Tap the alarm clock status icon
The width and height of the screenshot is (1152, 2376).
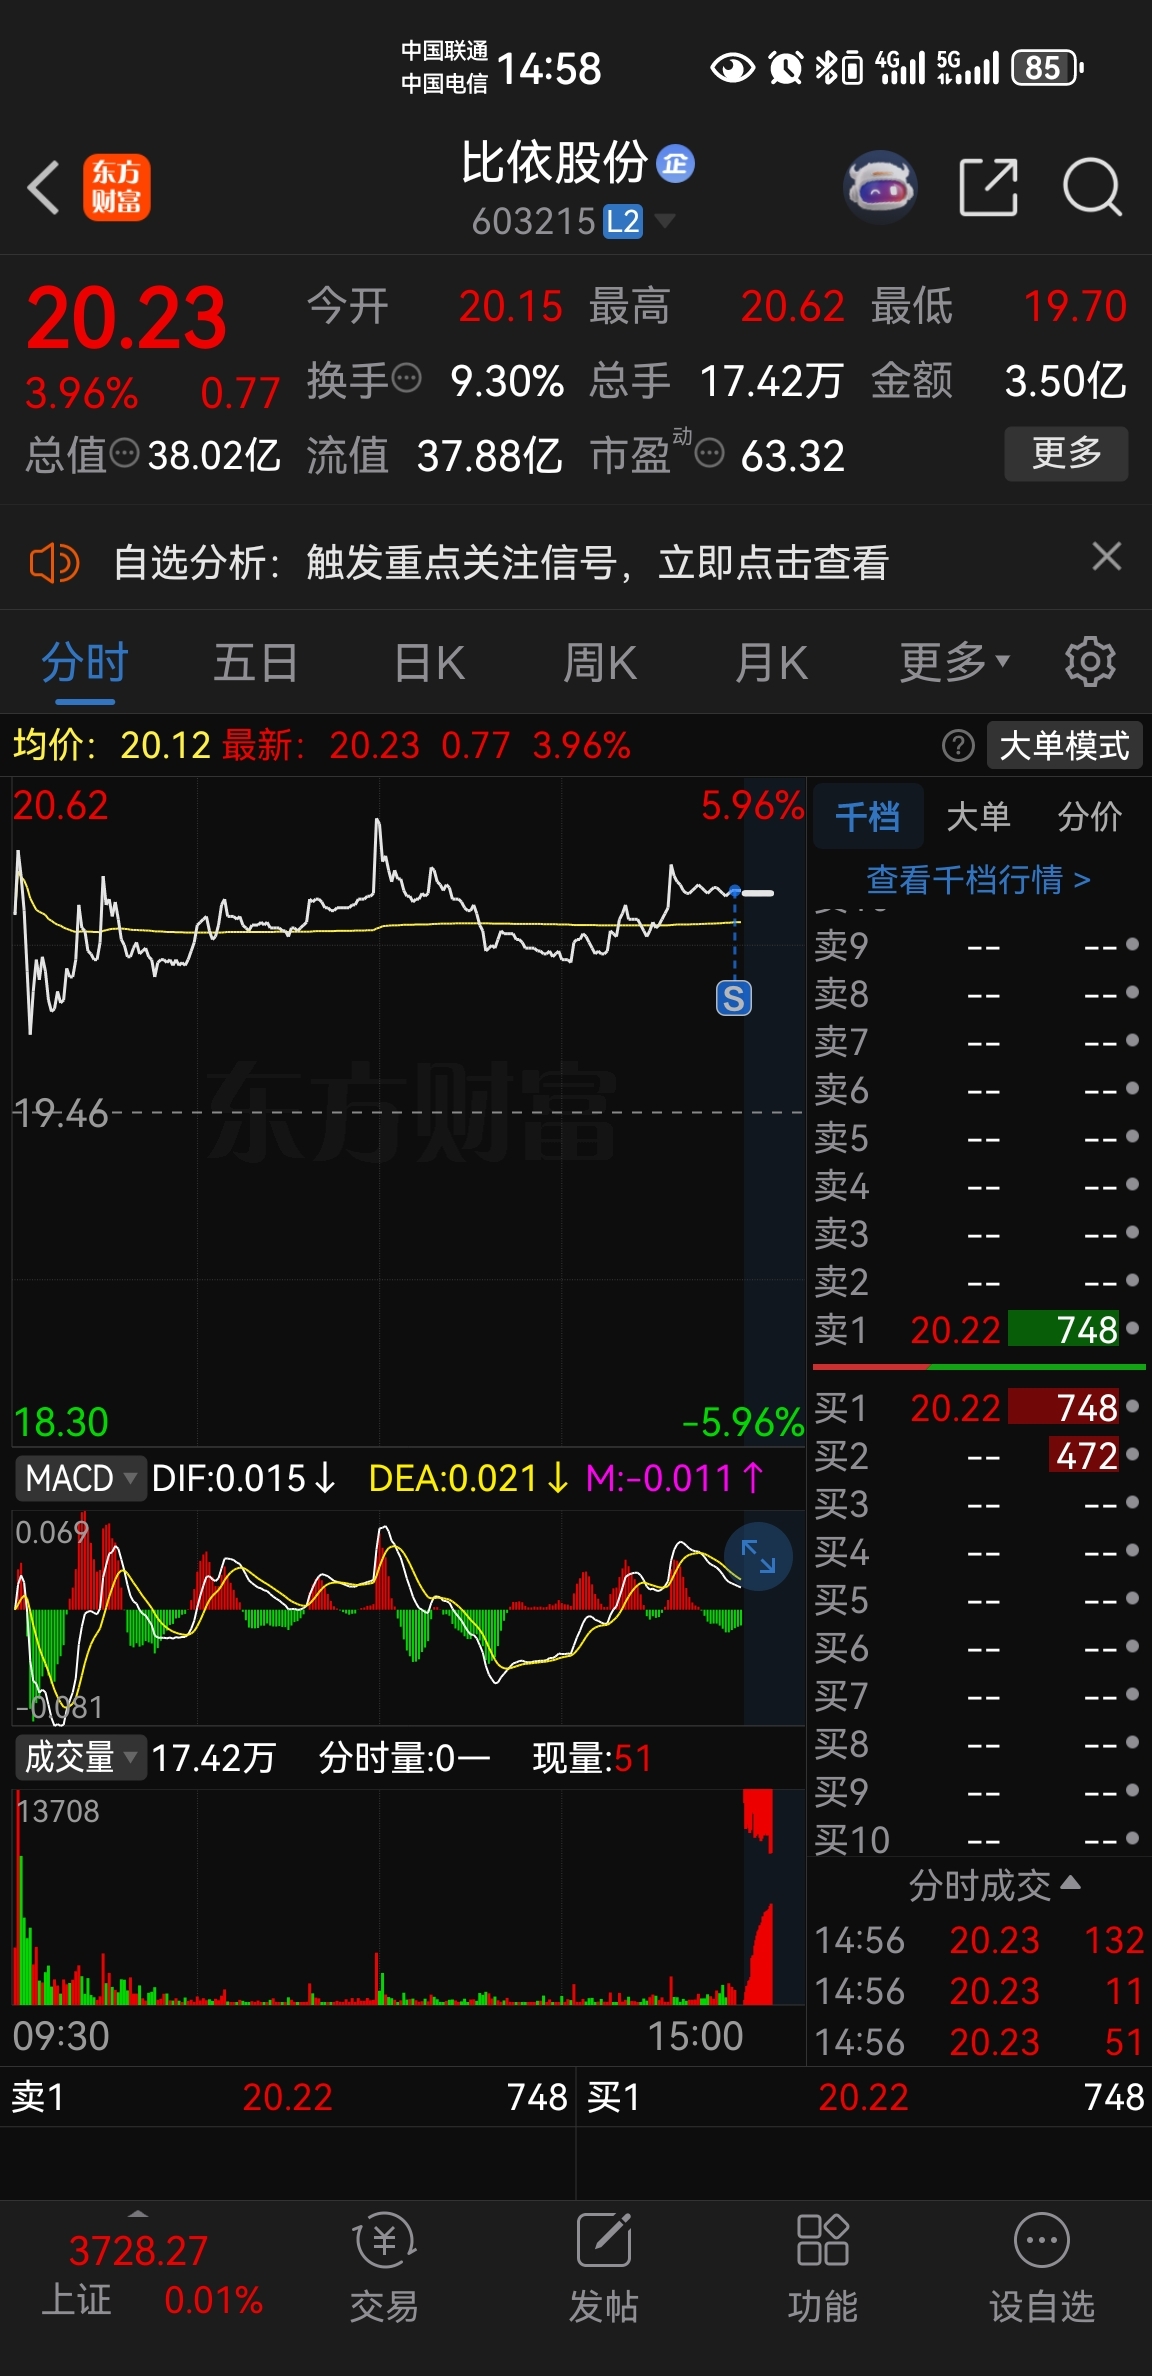coord(786,67)
